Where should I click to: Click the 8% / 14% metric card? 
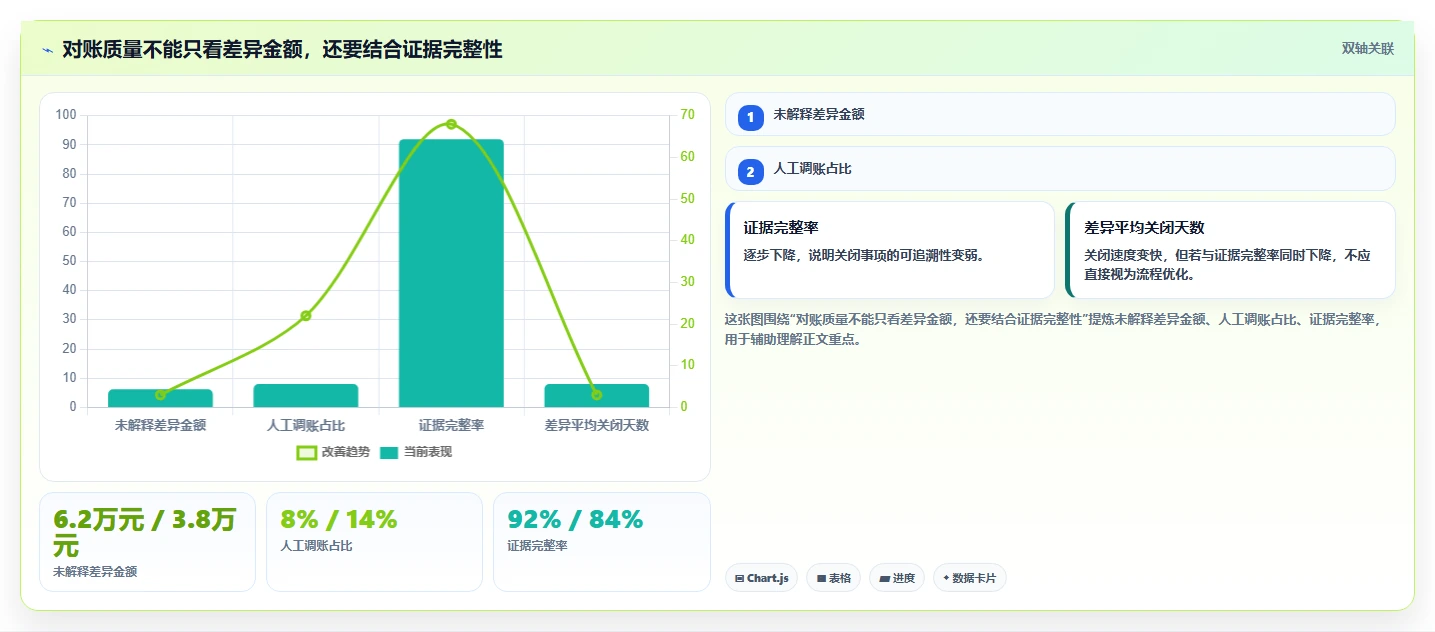click(374, 542)
